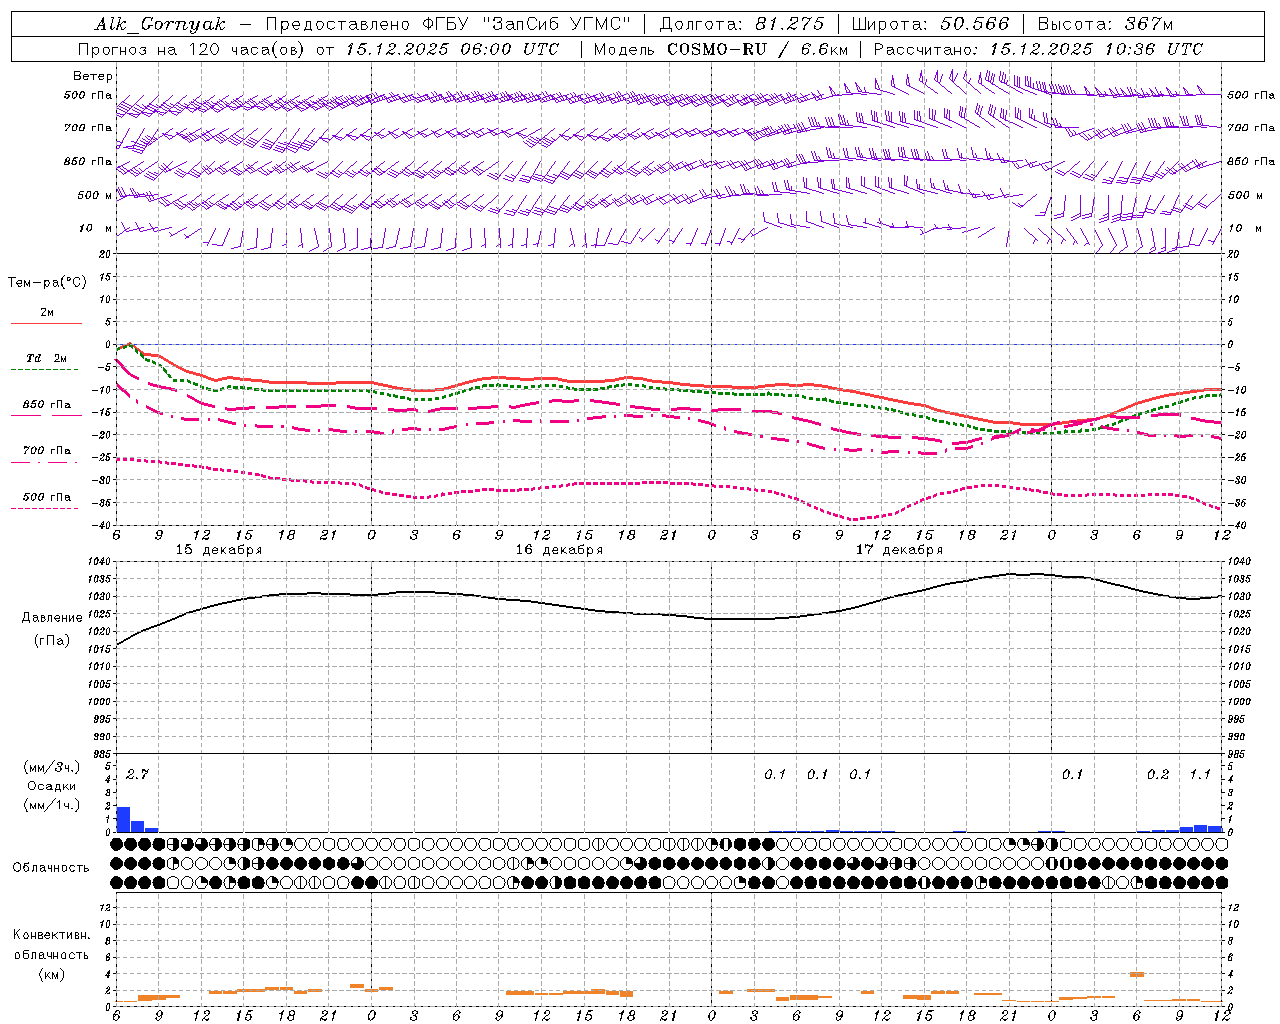
Task: Click the 1.1 precipitation total value
Action: point(1200,774)
